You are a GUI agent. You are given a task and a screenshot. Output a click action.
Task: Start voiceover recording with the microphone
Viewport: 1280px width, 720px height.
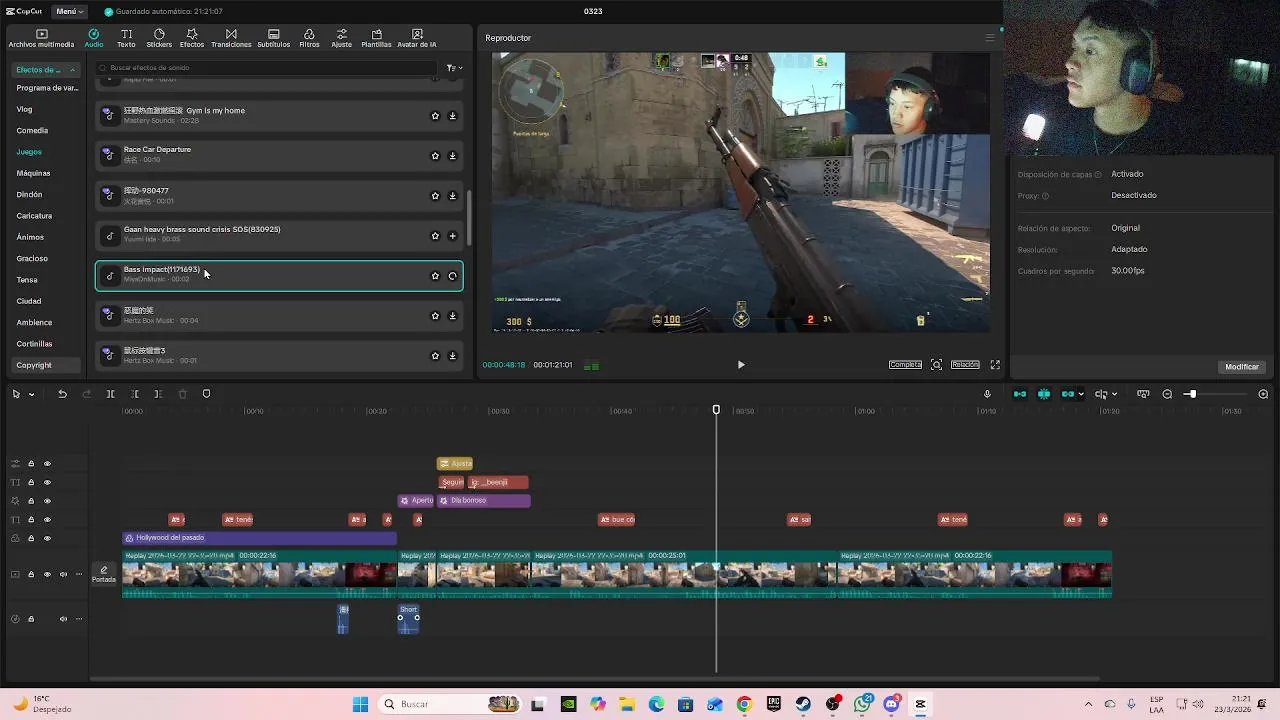[987, 394]
